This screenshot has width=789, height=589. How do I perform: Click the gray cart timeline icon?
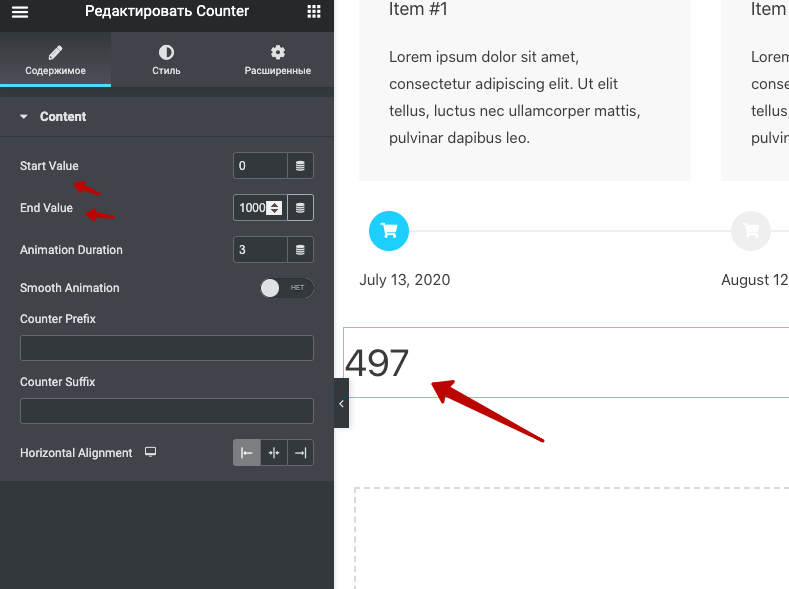click(x=751, y=231)
